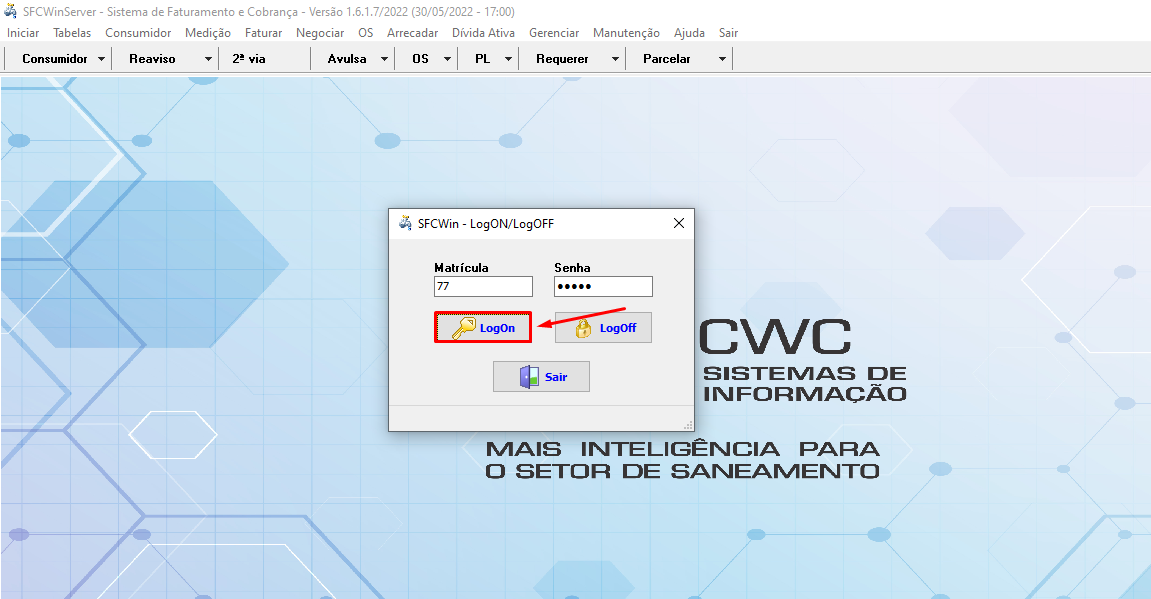Click the Requerer toolbar button

pos(563,58)
